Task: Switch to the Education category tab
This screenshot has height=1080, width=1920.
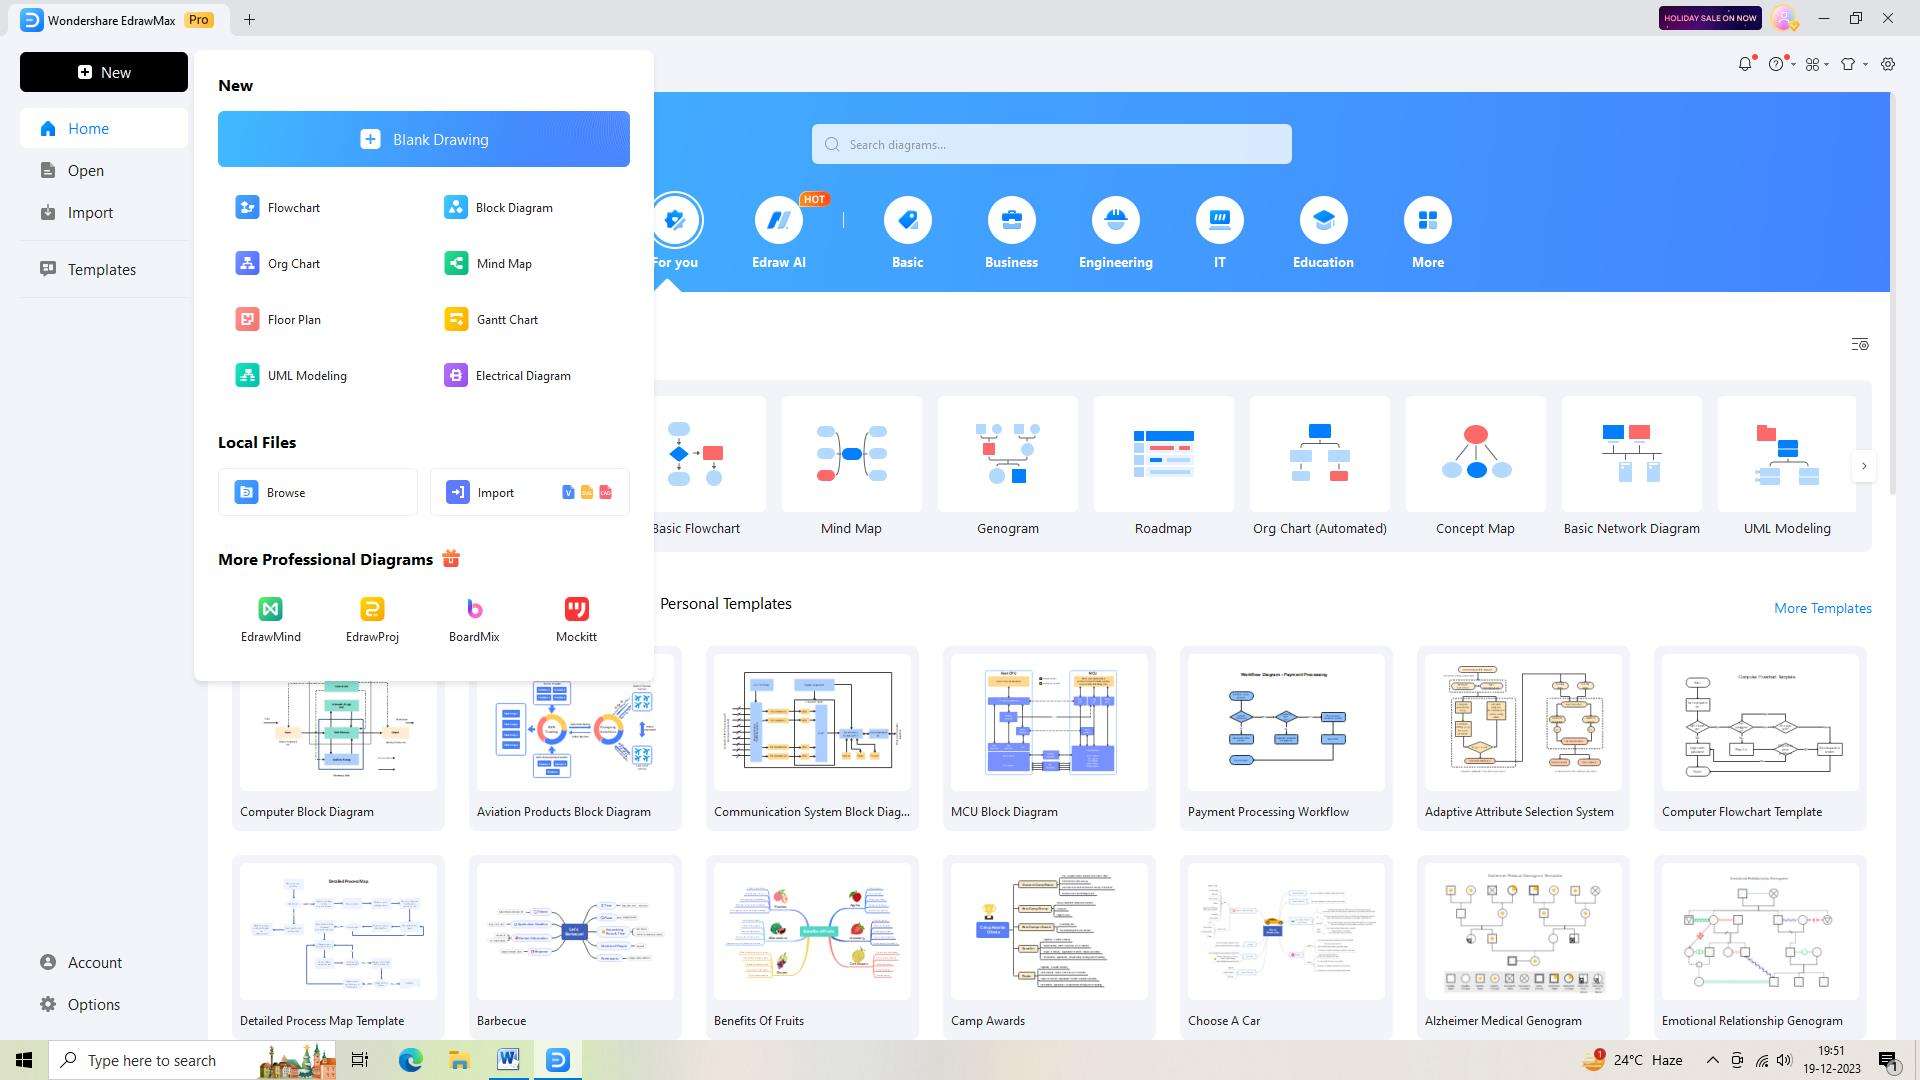Action: (x=1323, y=232)
